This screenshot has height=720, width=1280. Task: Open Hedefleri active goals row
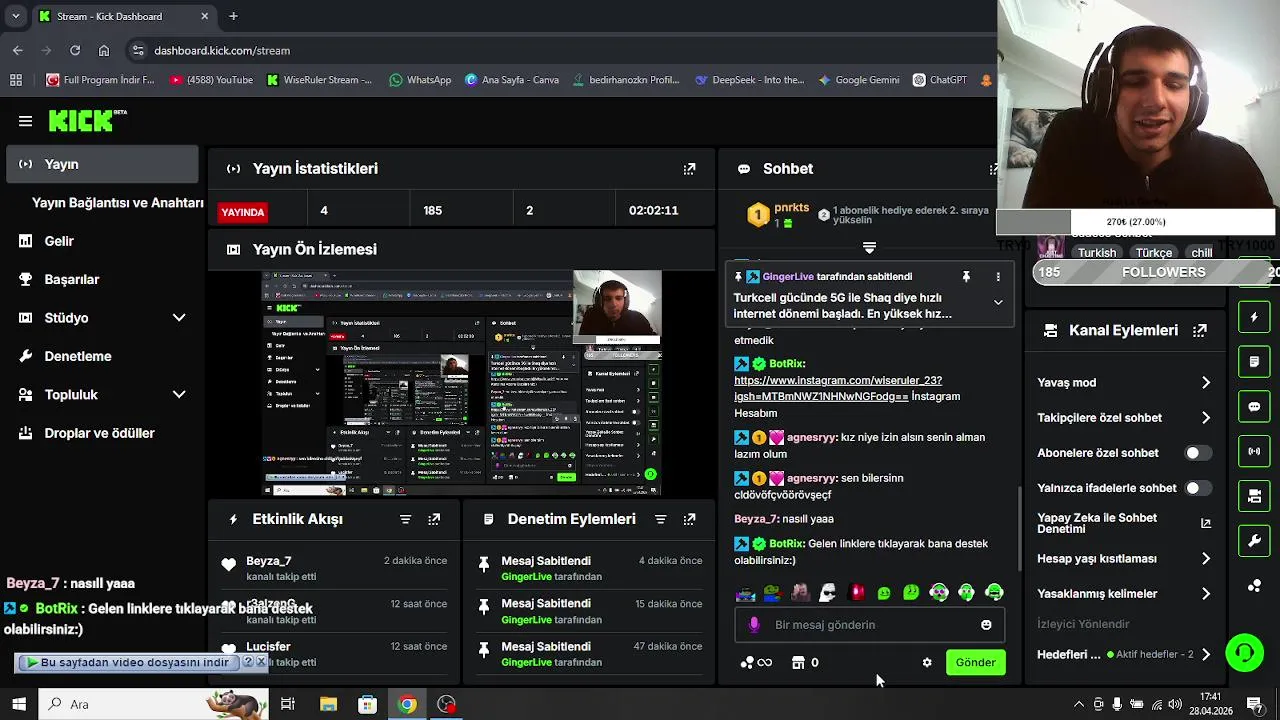(1124, 655)
